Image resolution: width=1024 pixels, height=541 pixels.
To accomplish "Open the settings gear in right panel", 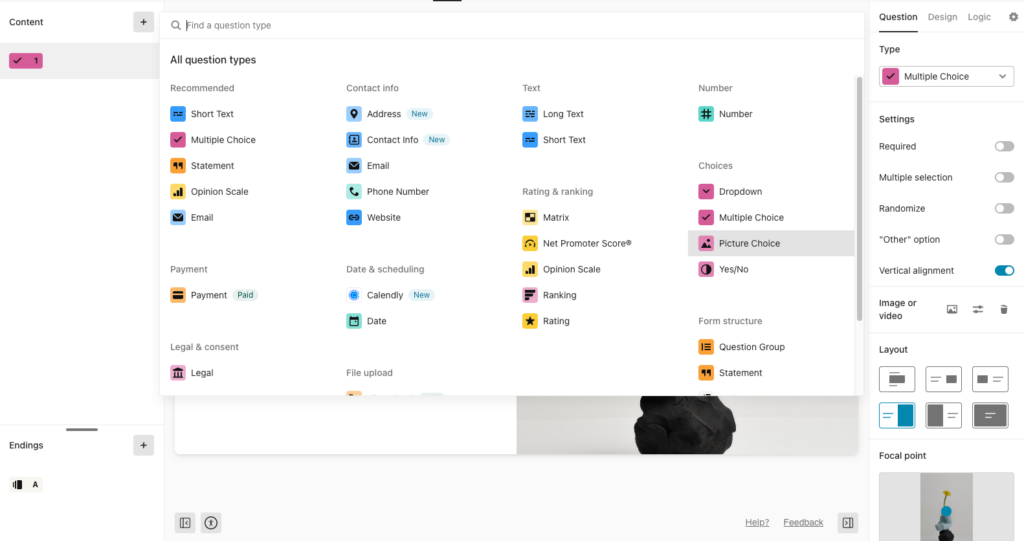I will (x=1013, y=17).
